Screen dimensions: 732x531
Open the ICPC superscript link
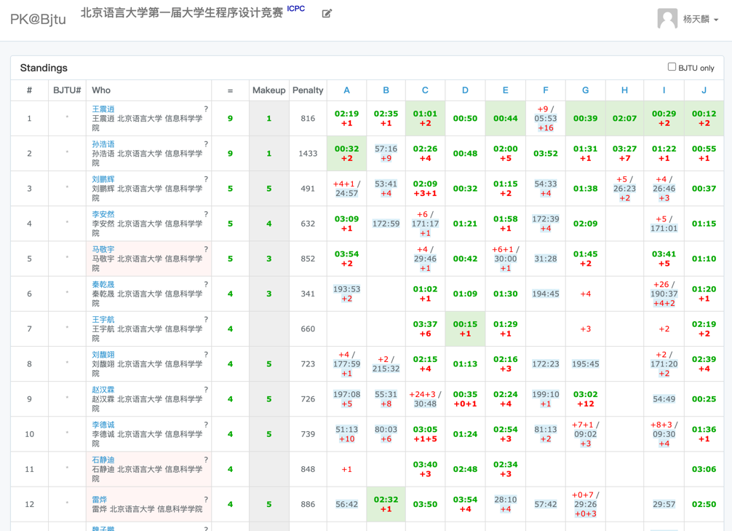click(x=296, y=8)
